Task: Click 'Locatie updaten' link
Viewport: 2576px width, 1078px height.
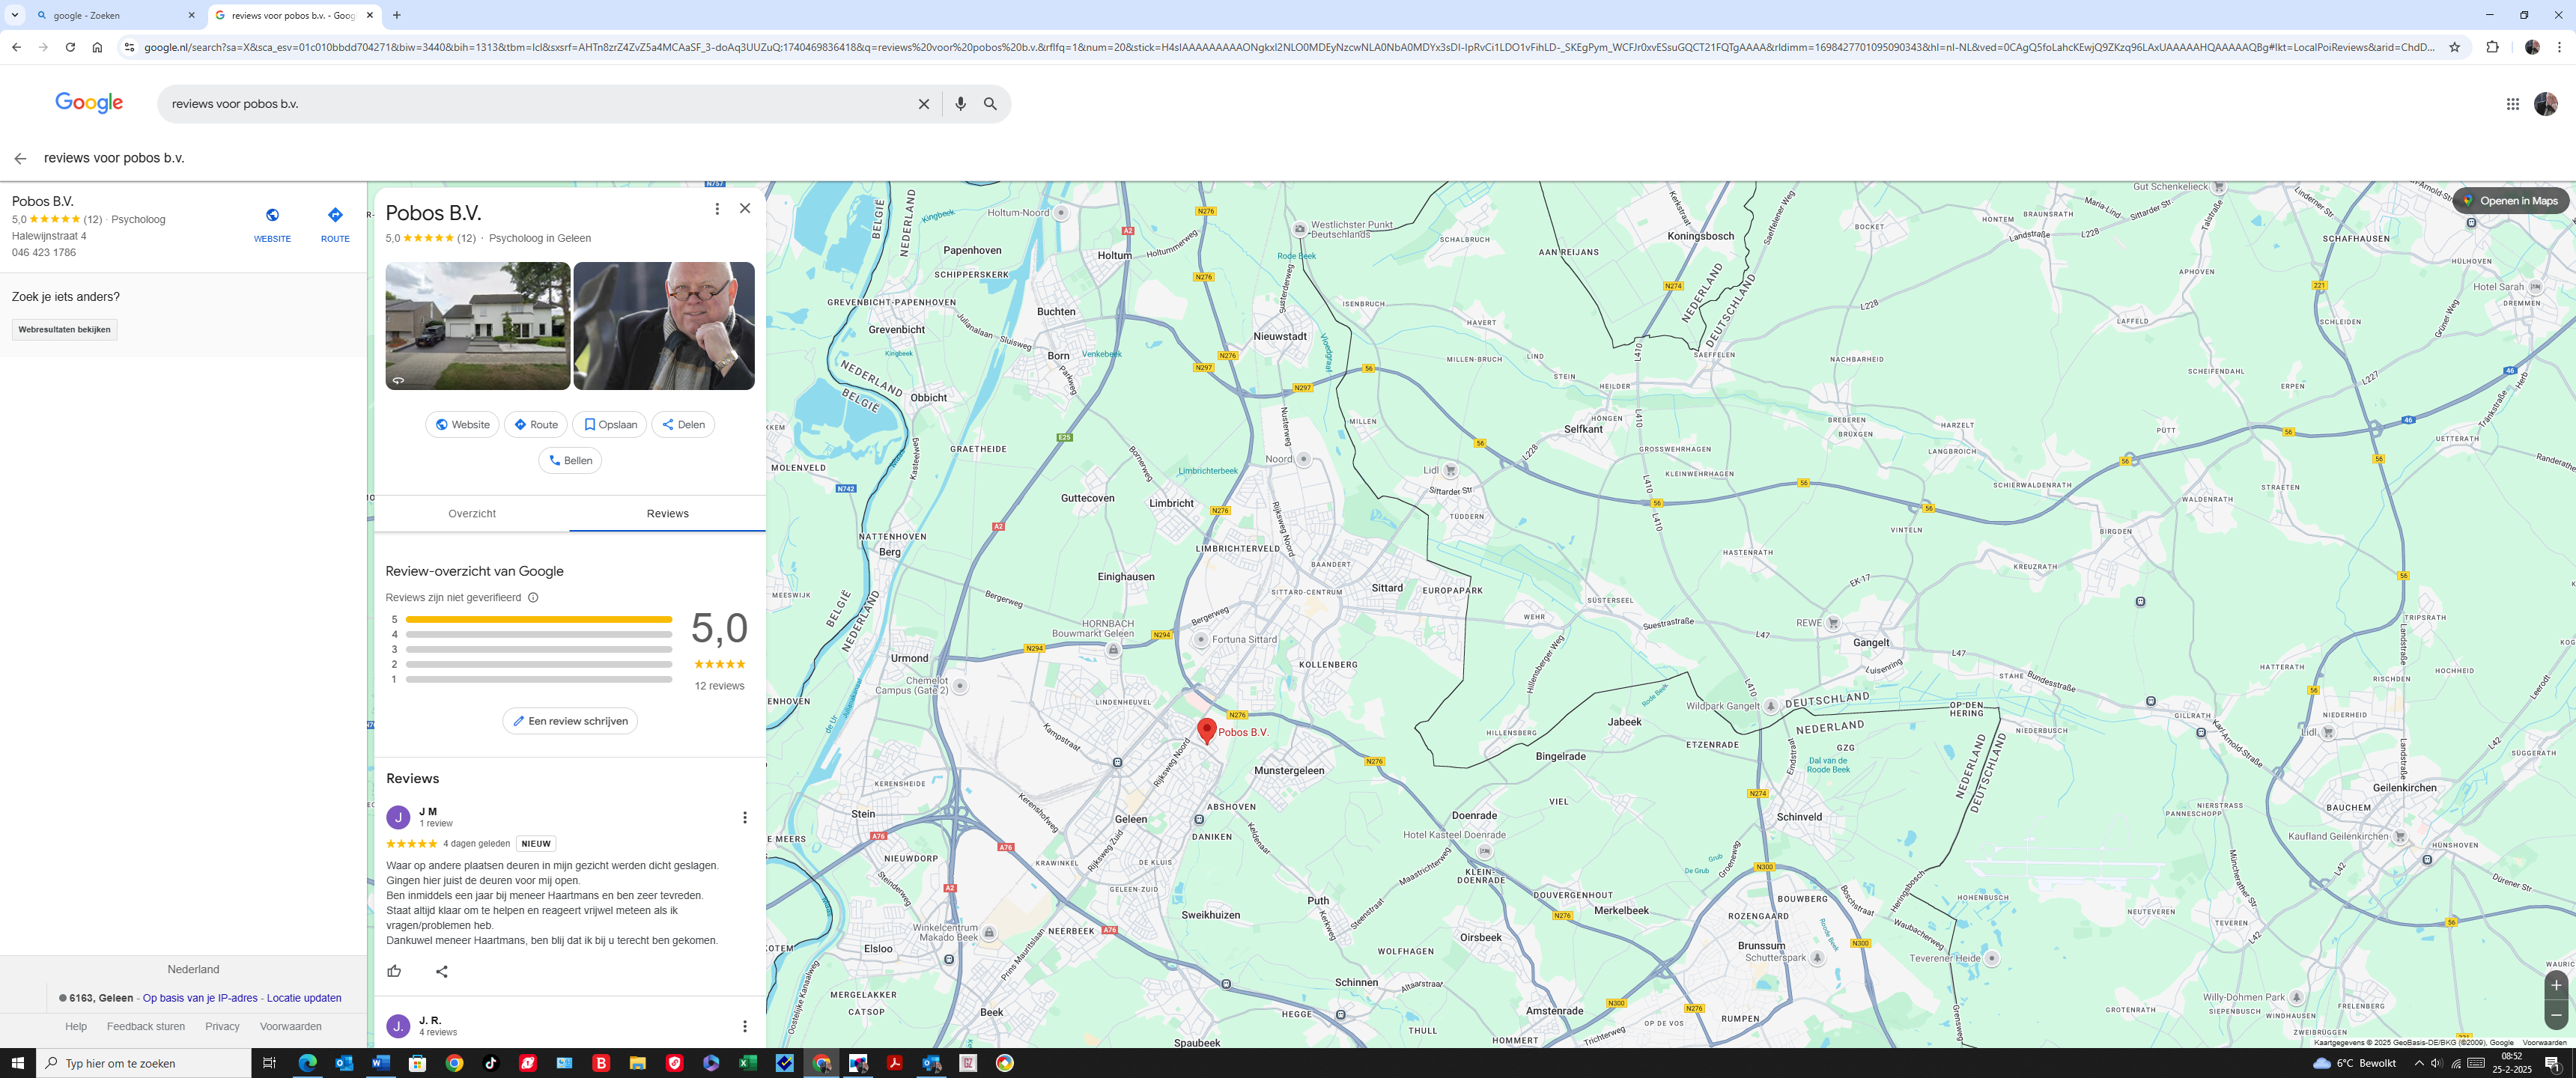Action: tap(304, 999)
